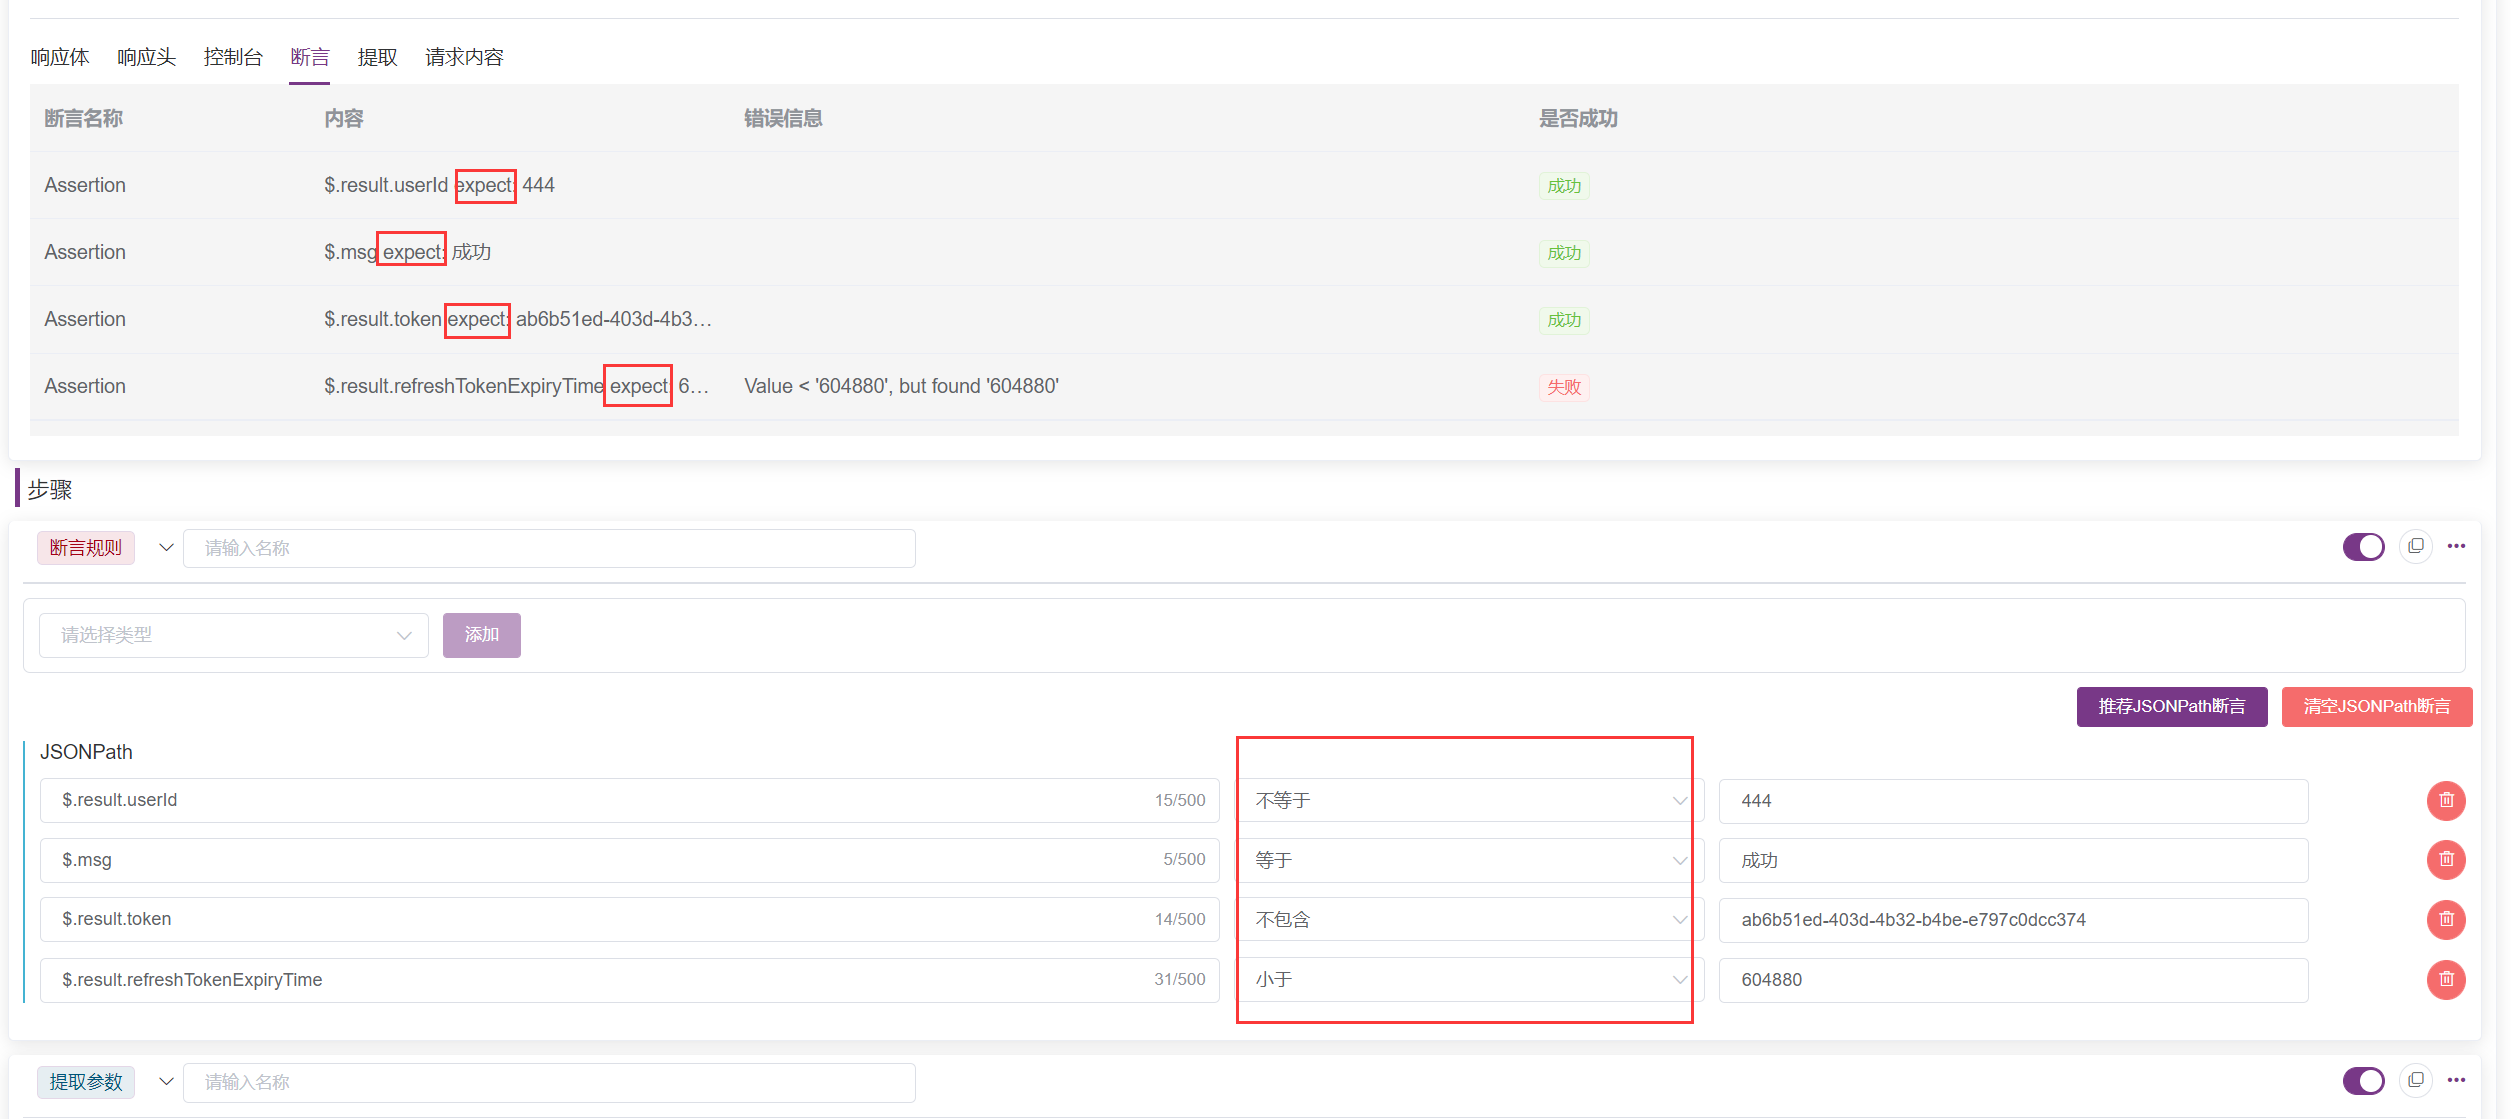This screenshot has width=2516, height=1119.
Task: Open more options for 断言规则 step
Action: click(2456, 546)
